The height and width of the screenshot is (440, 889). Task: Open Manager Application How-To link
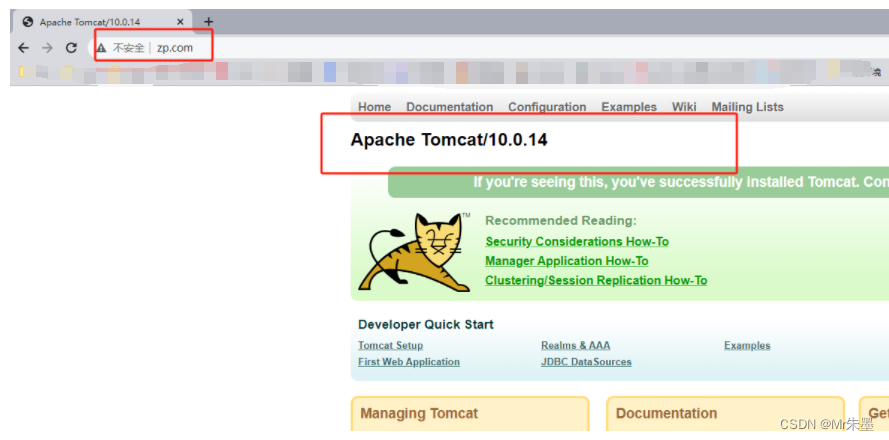pos(566,261)
